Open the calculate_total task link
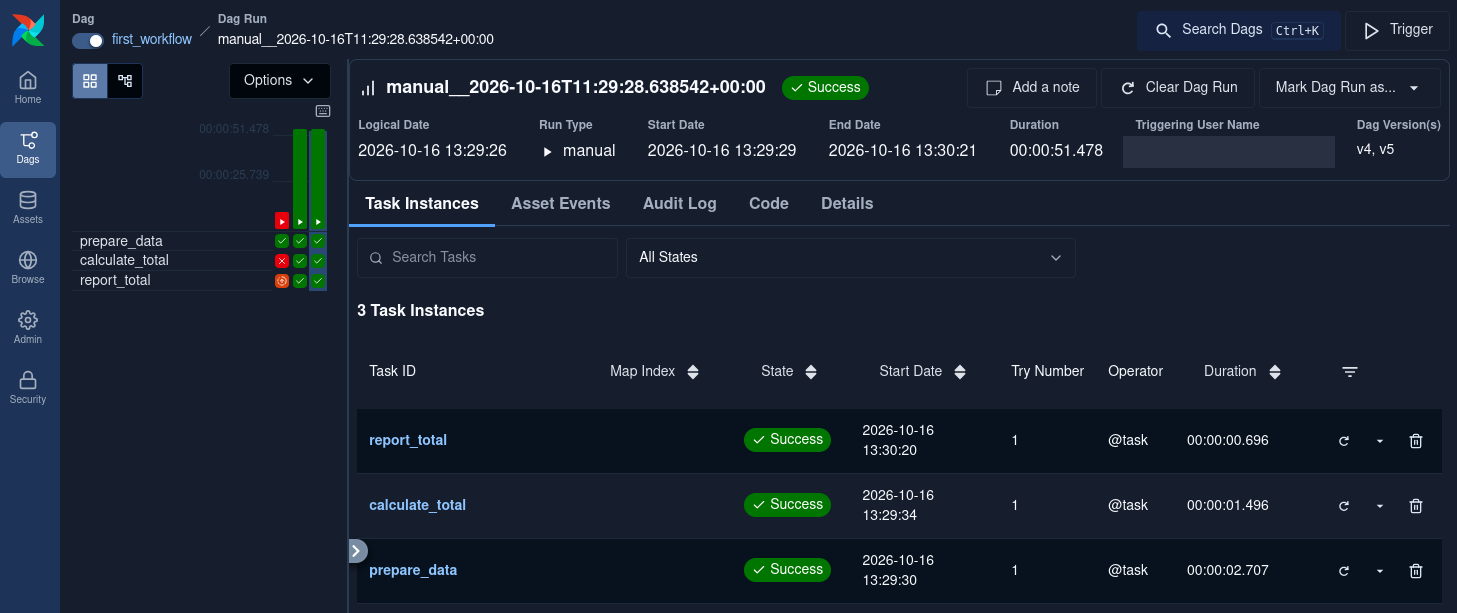 (x=417, y=506)
